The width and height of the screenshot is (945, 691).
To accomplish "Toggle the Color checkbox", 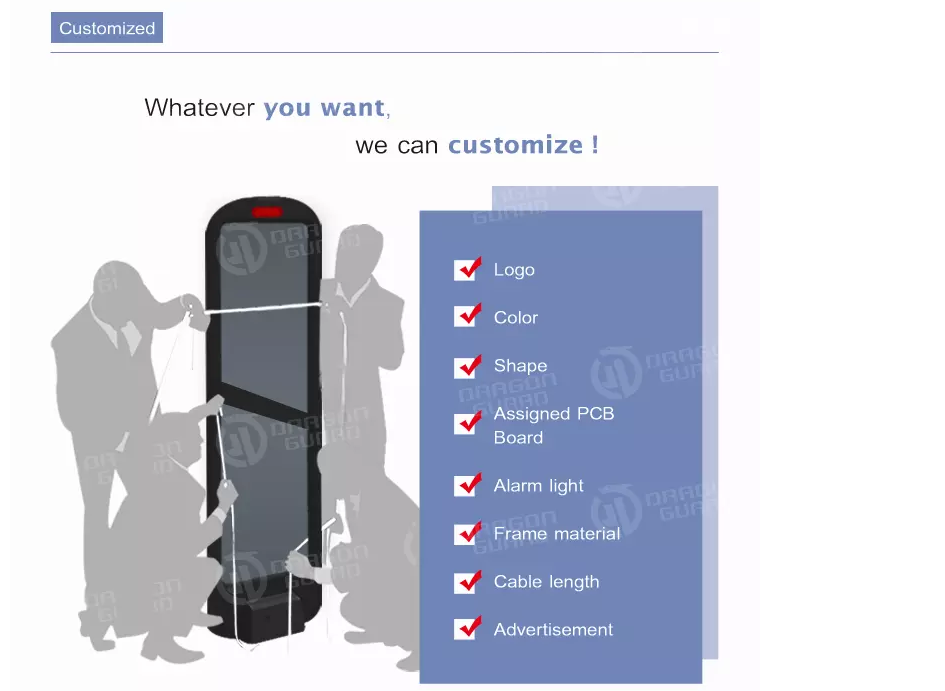I will 467,316.
